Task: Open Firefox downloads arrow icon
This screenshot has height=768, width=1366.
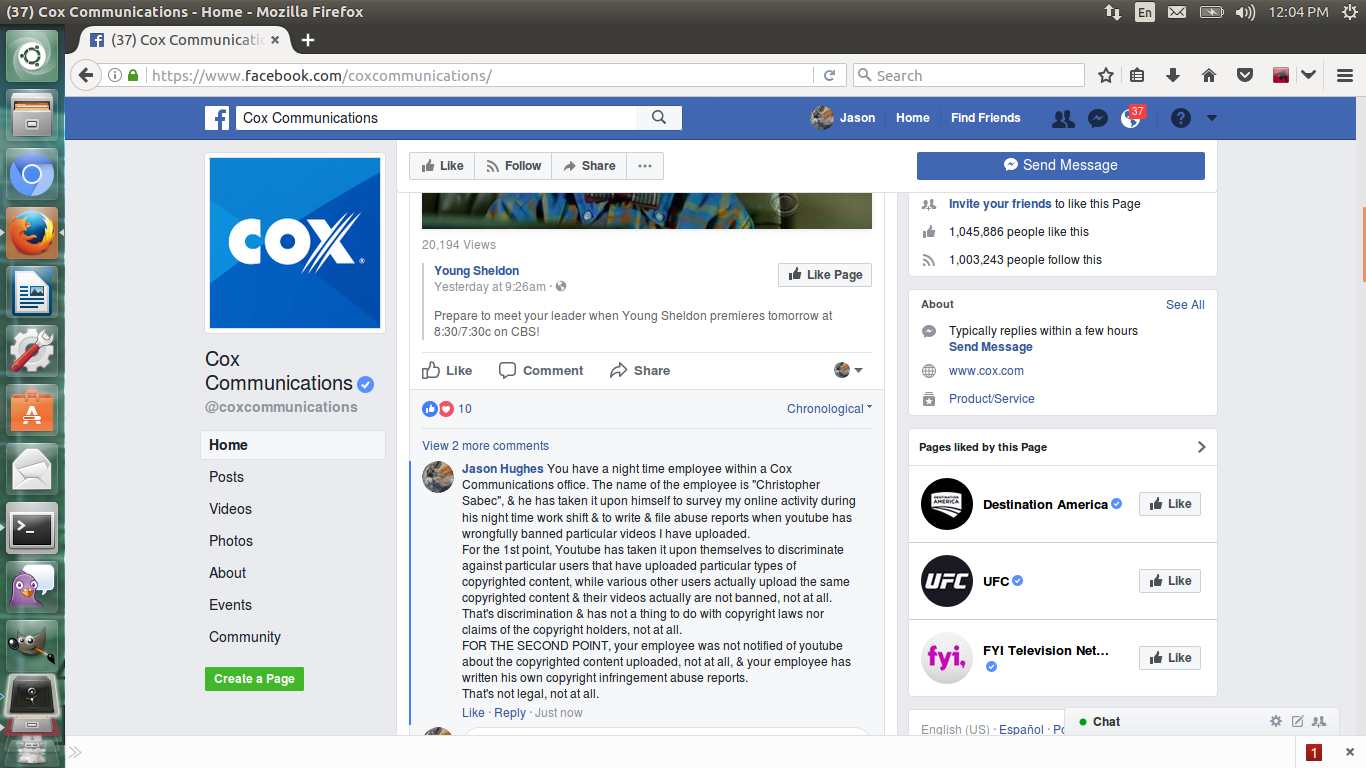Action: pos(1173,75)
